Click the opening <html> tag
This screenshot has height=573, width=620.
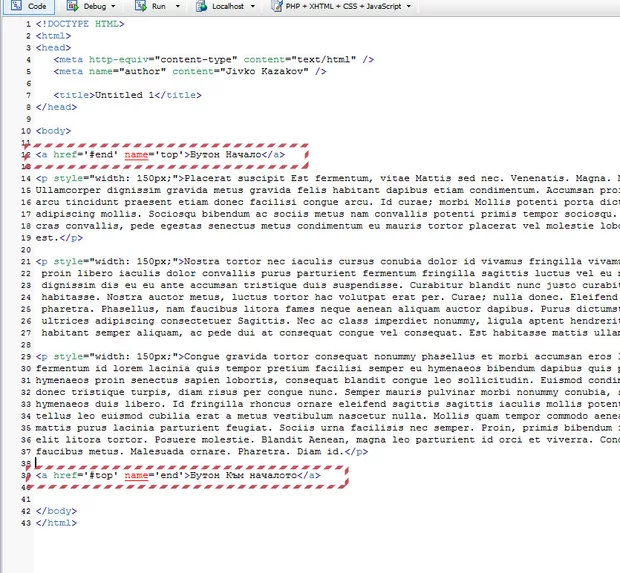coord(53,36)
